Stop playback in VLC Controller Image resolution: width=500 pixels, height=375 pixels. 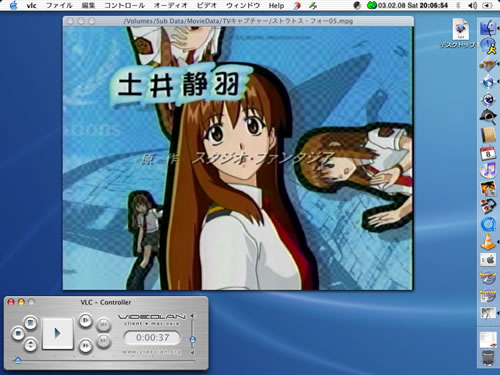tap(18, 333)
